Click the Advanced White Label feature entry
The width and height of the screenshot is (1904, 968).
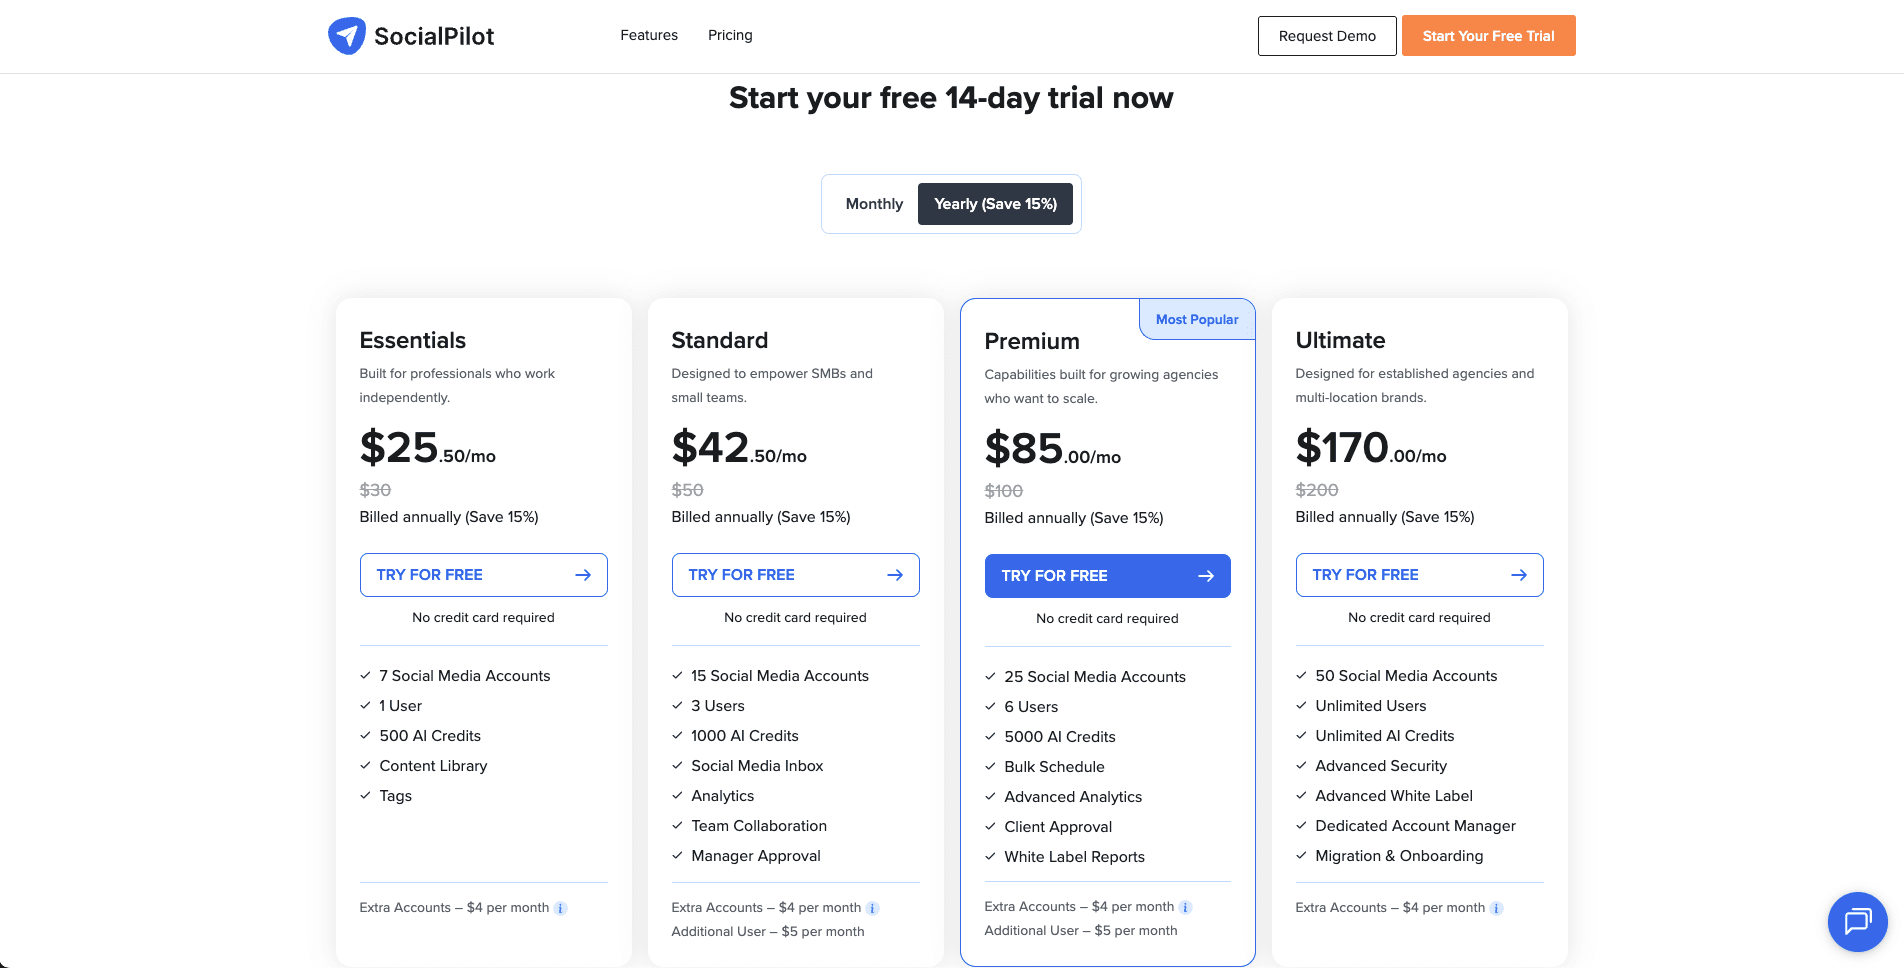1393,795
